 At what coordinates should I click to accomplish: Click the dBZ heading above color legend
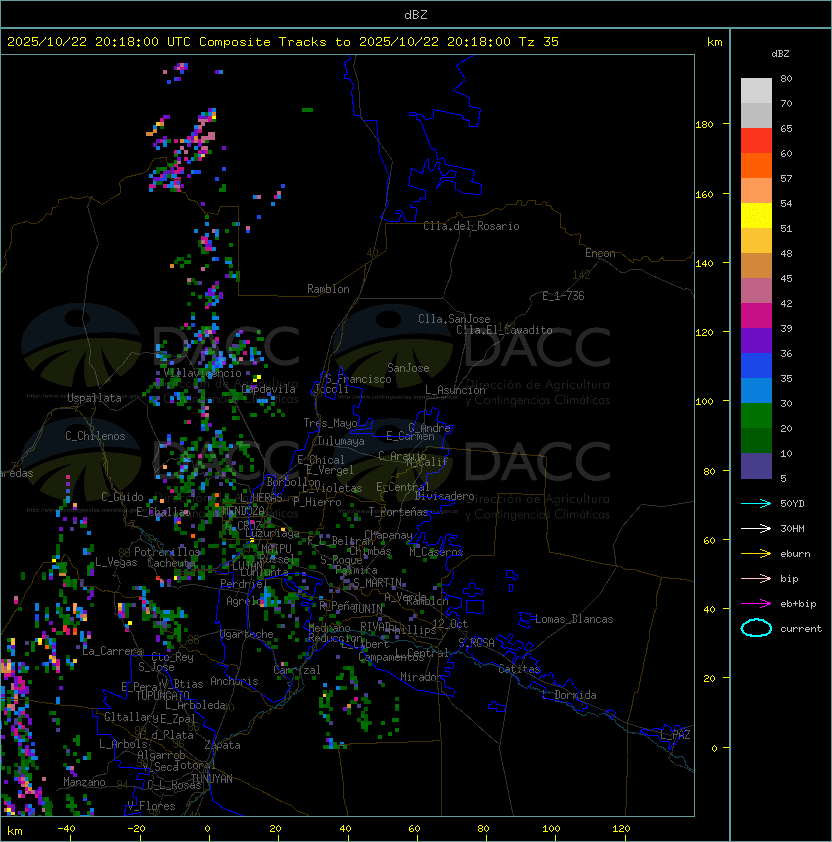point(780,54)
